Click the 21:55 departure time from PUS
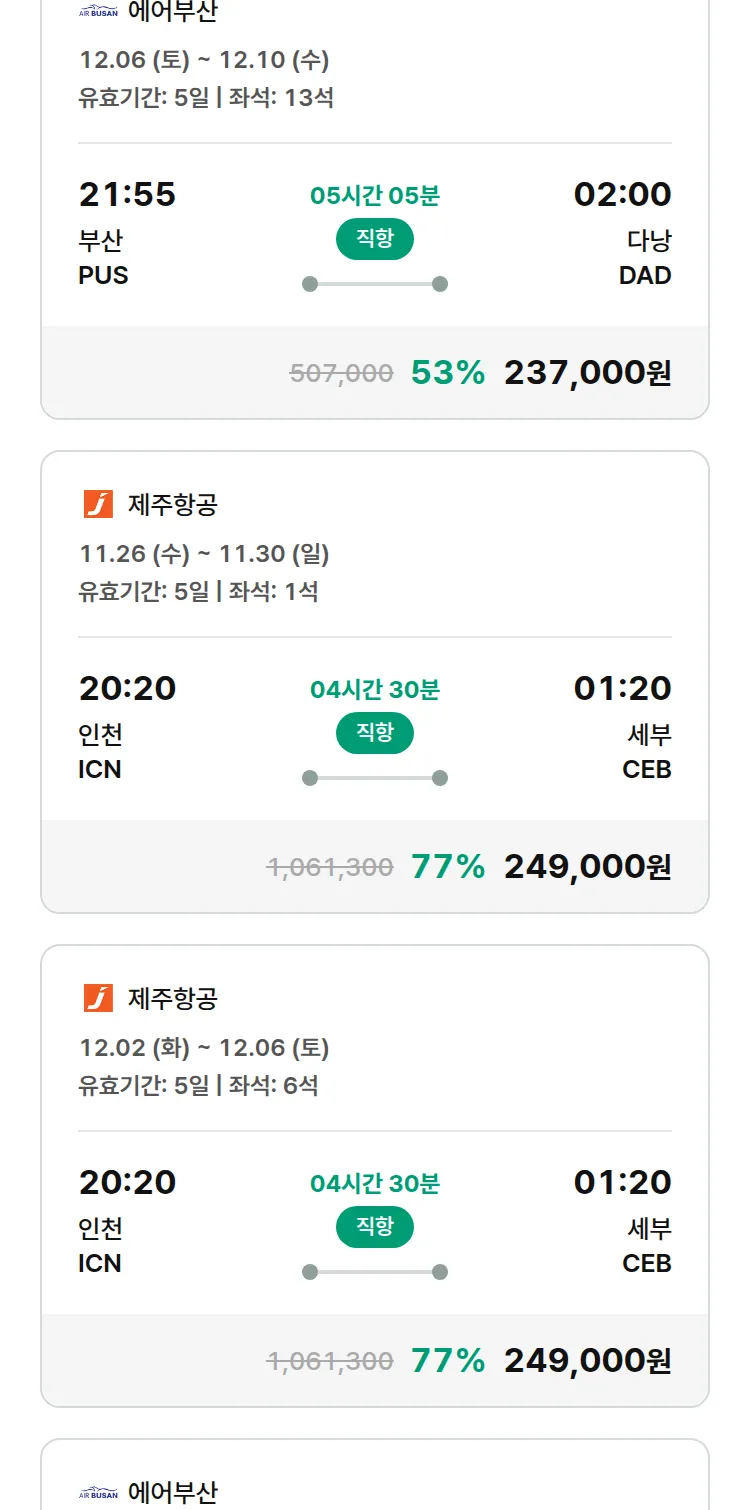The width and height of the screenshot is (750, 1510). coord(127,194)
